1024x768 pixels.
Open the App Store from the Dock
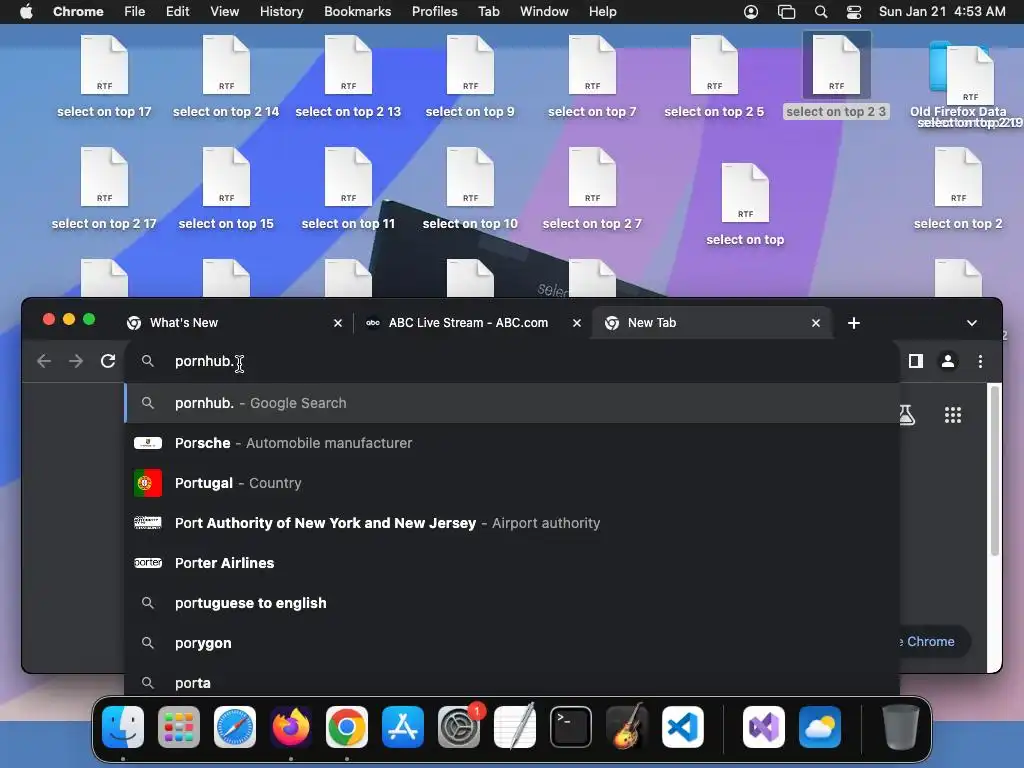click(403, 727)
